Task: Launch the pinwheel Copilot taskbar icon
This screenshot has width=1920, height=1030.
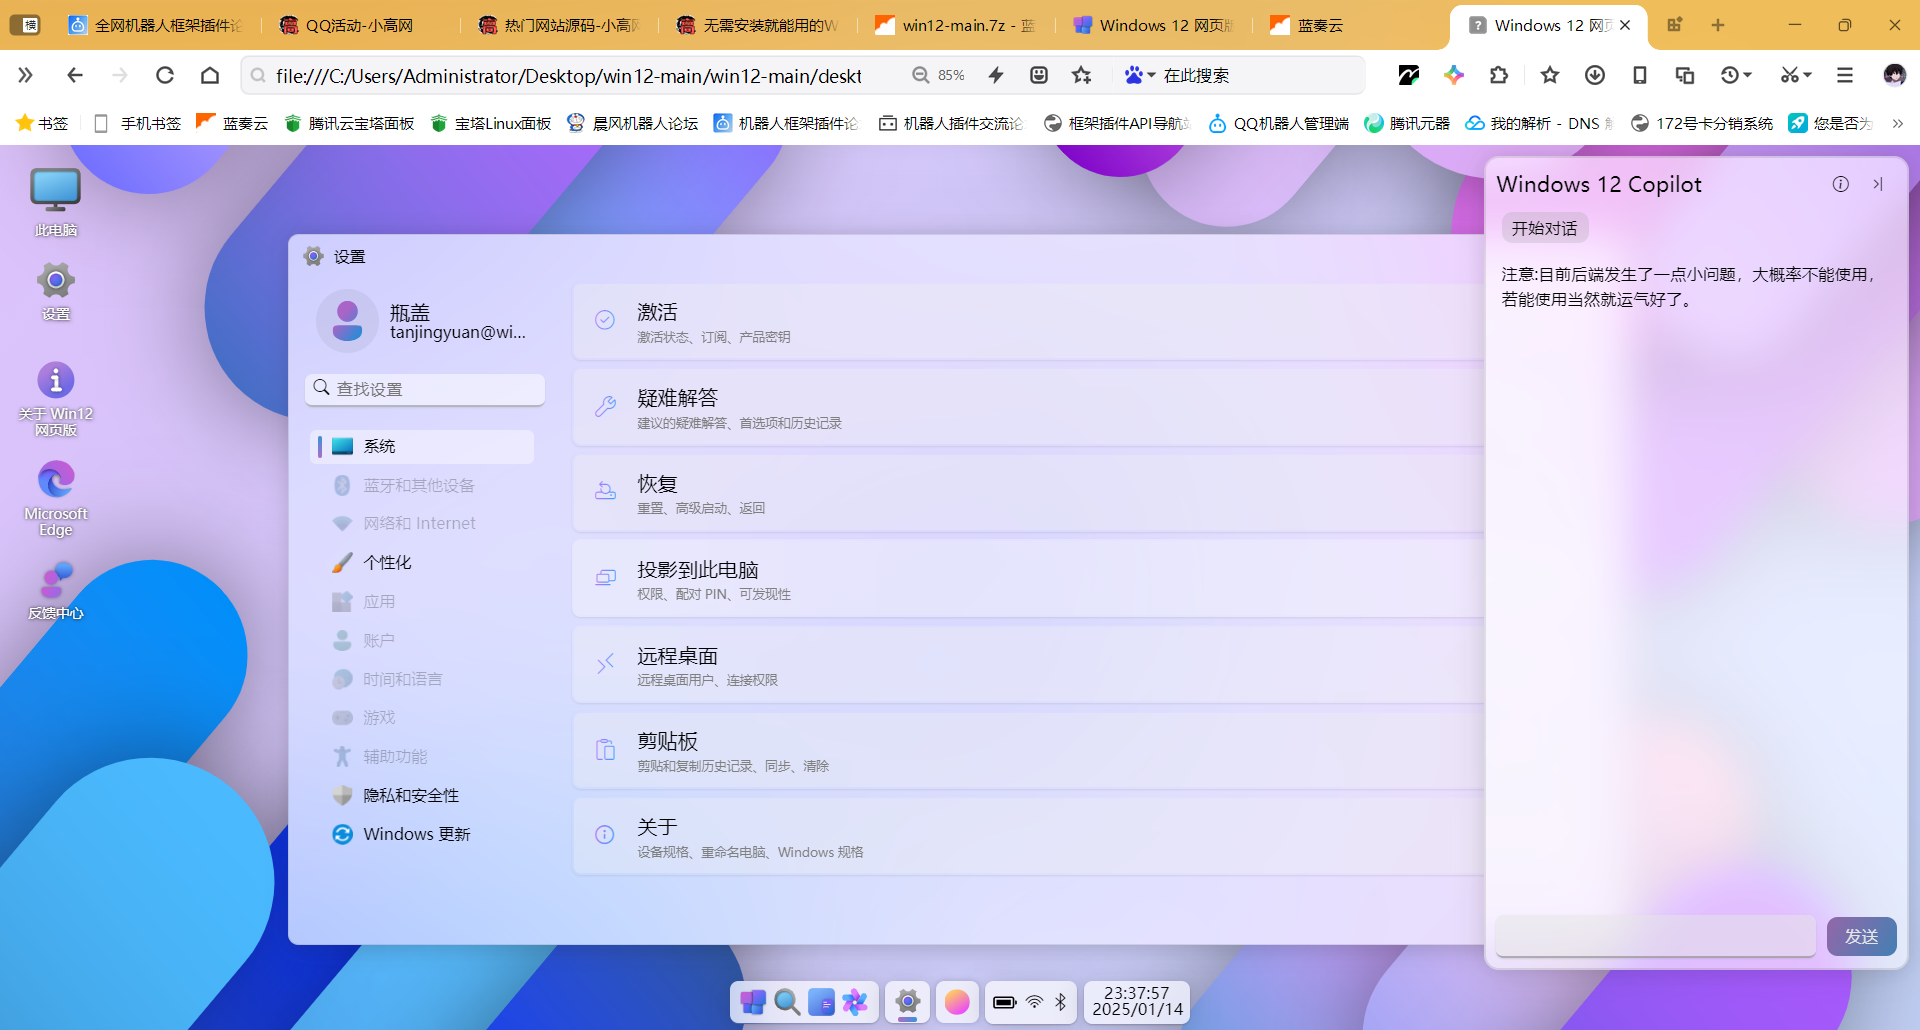Action: (855, 1002)
